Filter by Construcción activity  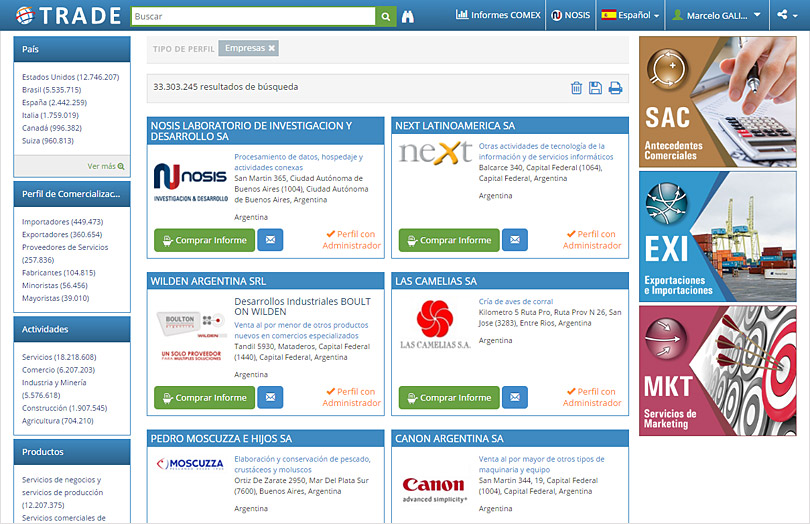click(65, 408)
